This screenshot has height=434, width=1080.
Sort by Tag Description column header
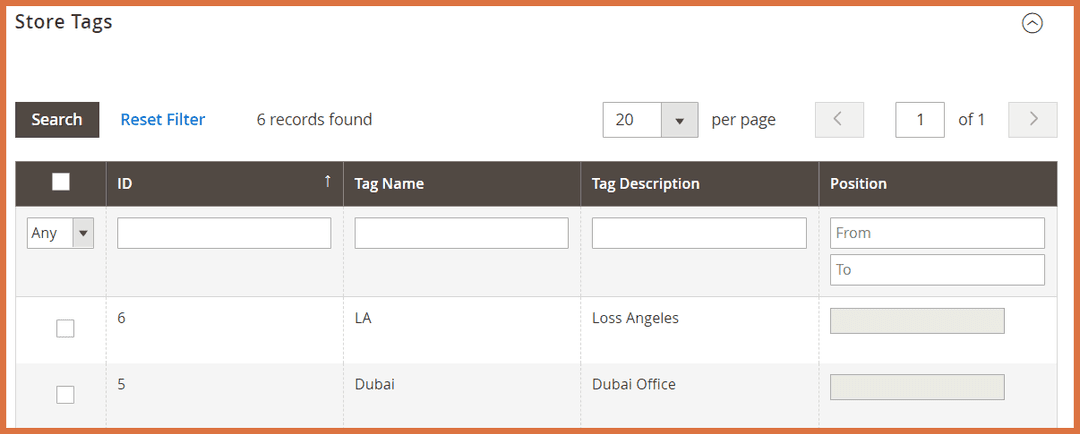pyautogui.click(x=645, y=184)
